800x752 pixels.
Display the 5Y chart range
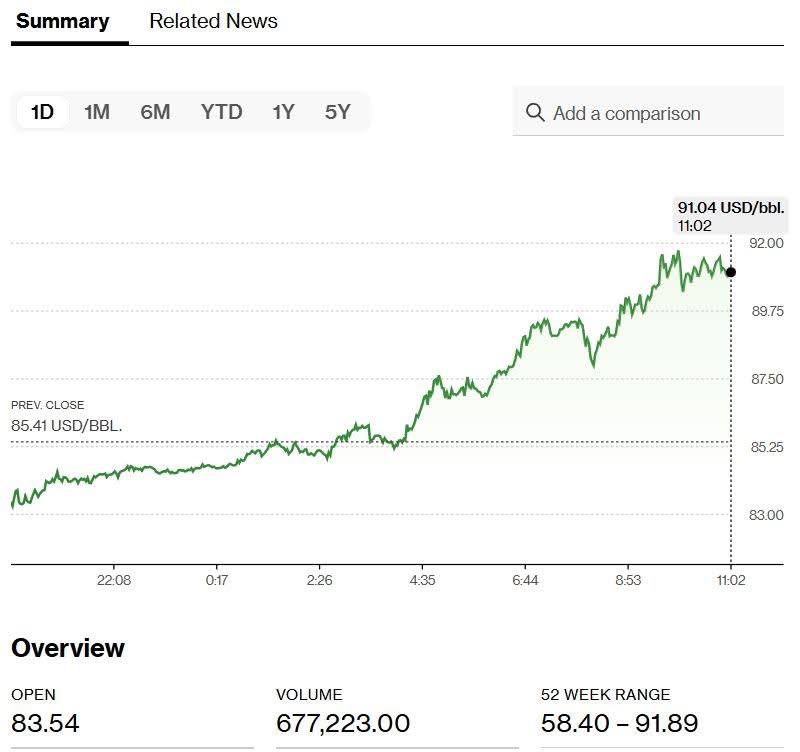pos(338,112)
